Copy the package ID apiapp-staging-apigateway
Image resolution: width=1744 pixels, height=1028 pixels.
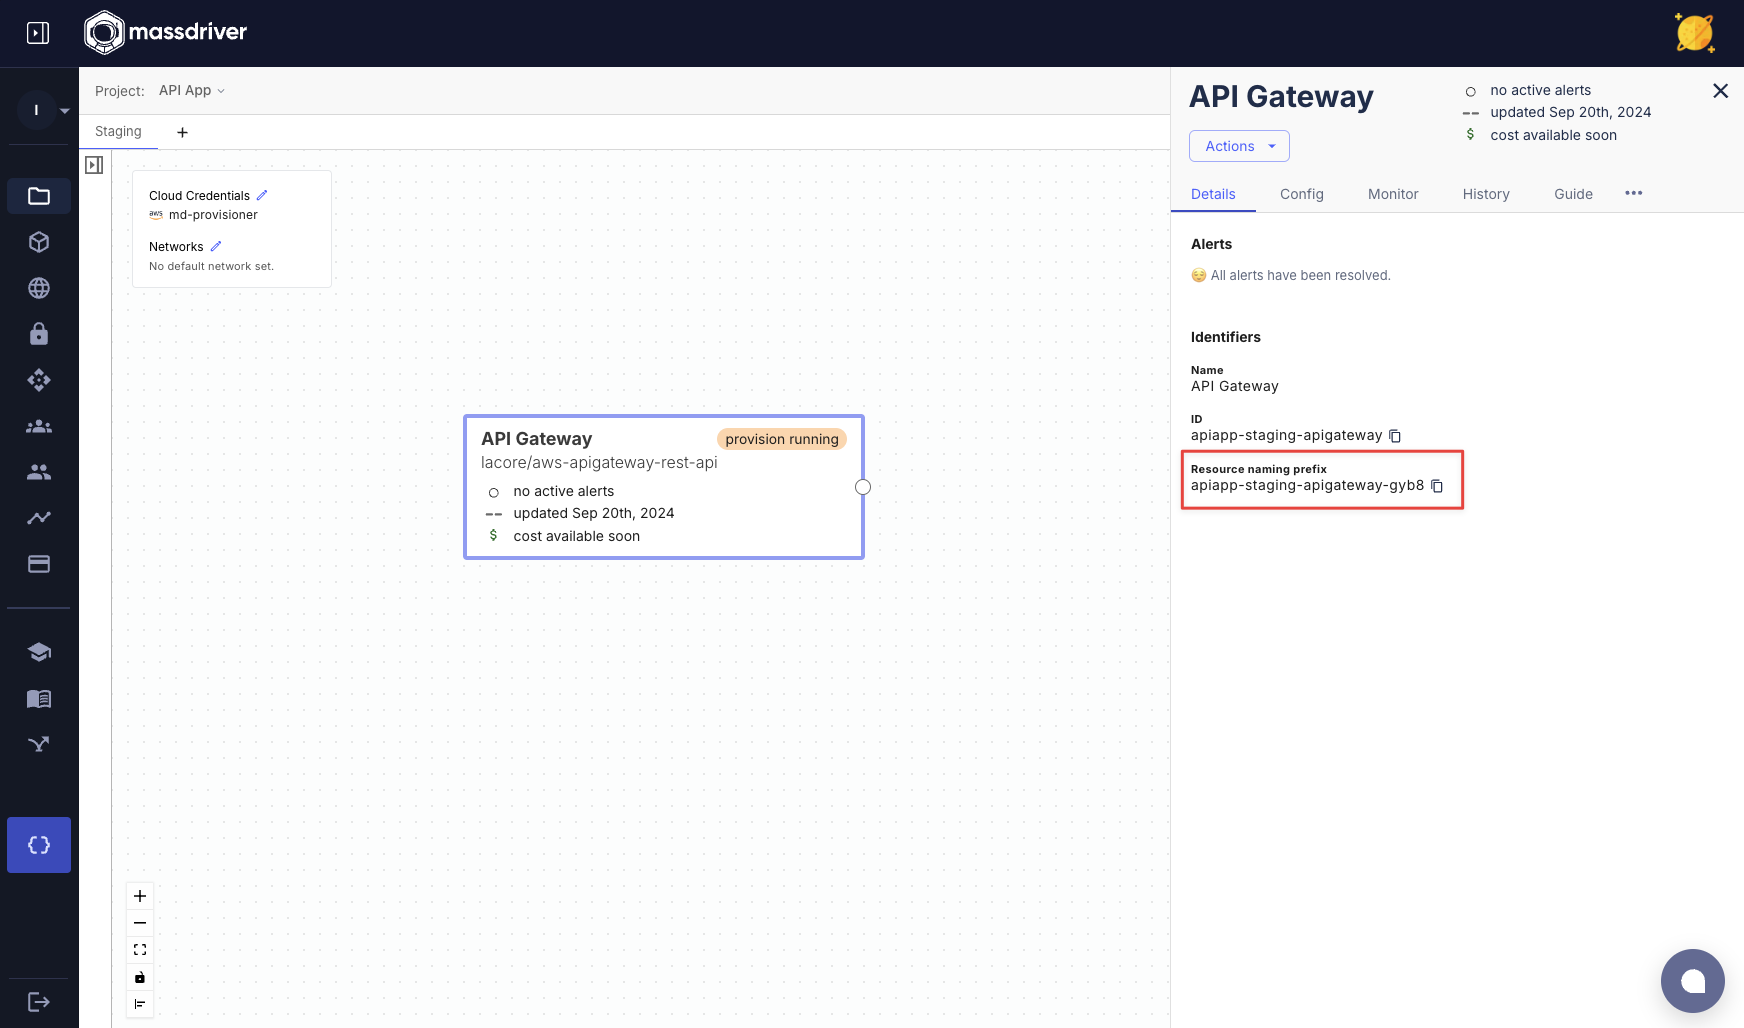(1395, 436)
